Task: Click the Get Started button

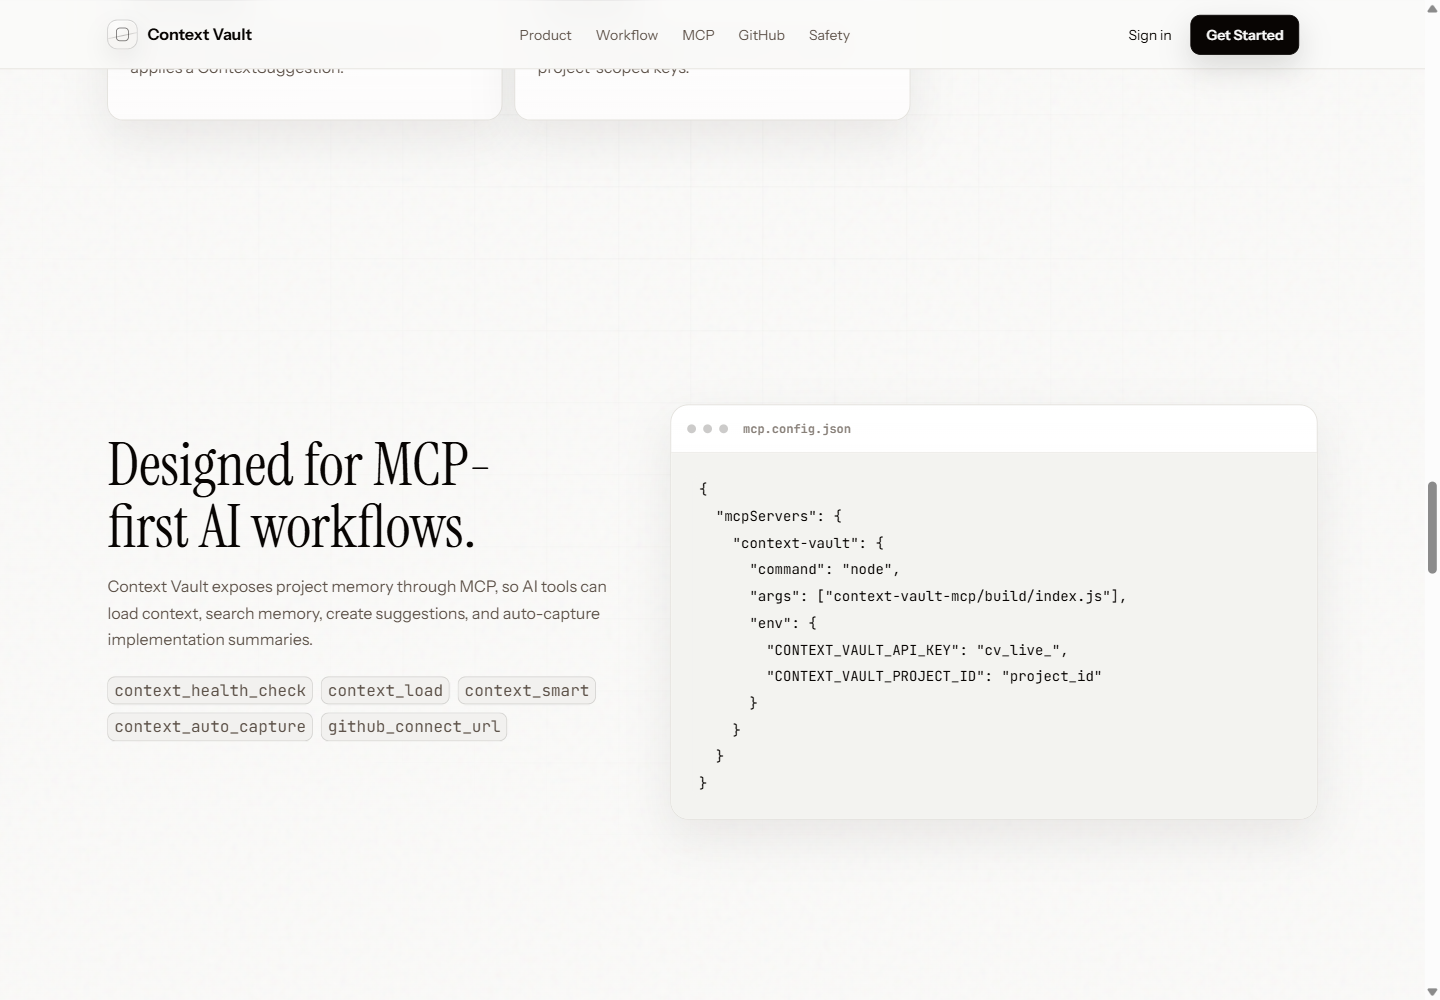Action: (1244, 35)
